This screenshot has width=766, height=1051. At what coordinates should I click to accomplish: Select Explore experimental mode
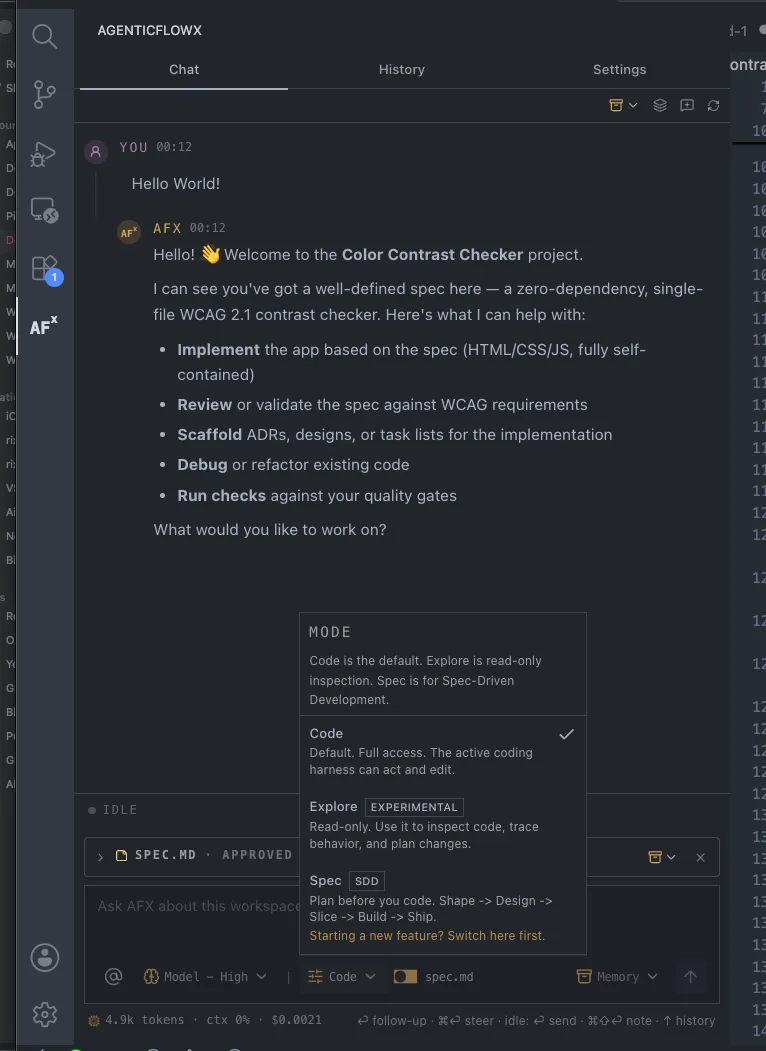coord(442,824)
